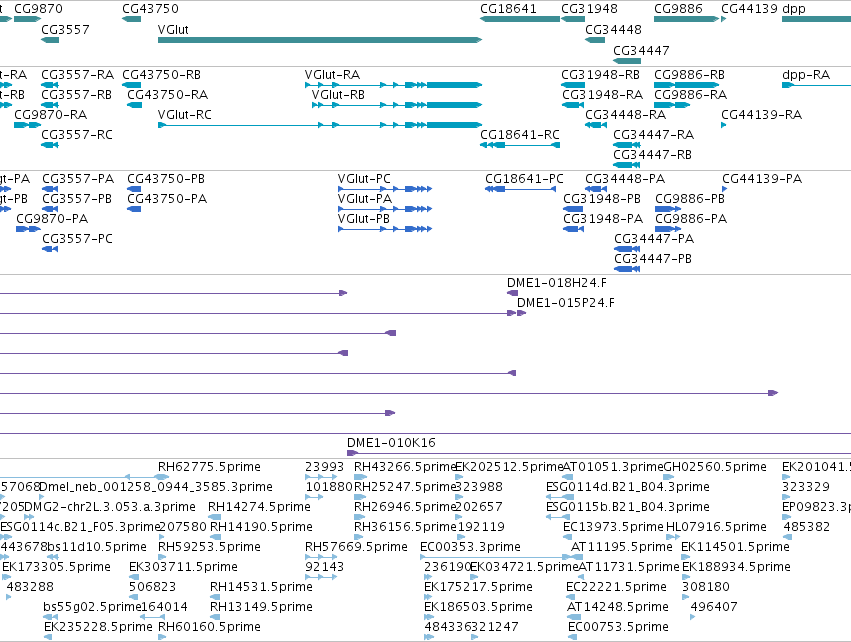Select the CG34448-PA protein label
Viewport: 851px width, 642px height.
pos(625,179)
